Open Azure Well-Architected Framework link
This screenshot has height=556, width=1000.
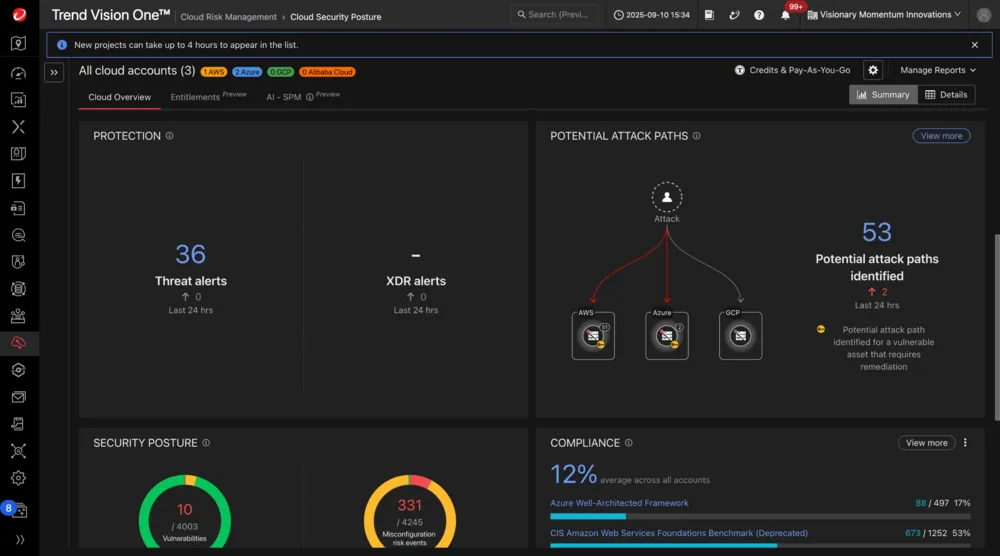[x=619, y=503]
